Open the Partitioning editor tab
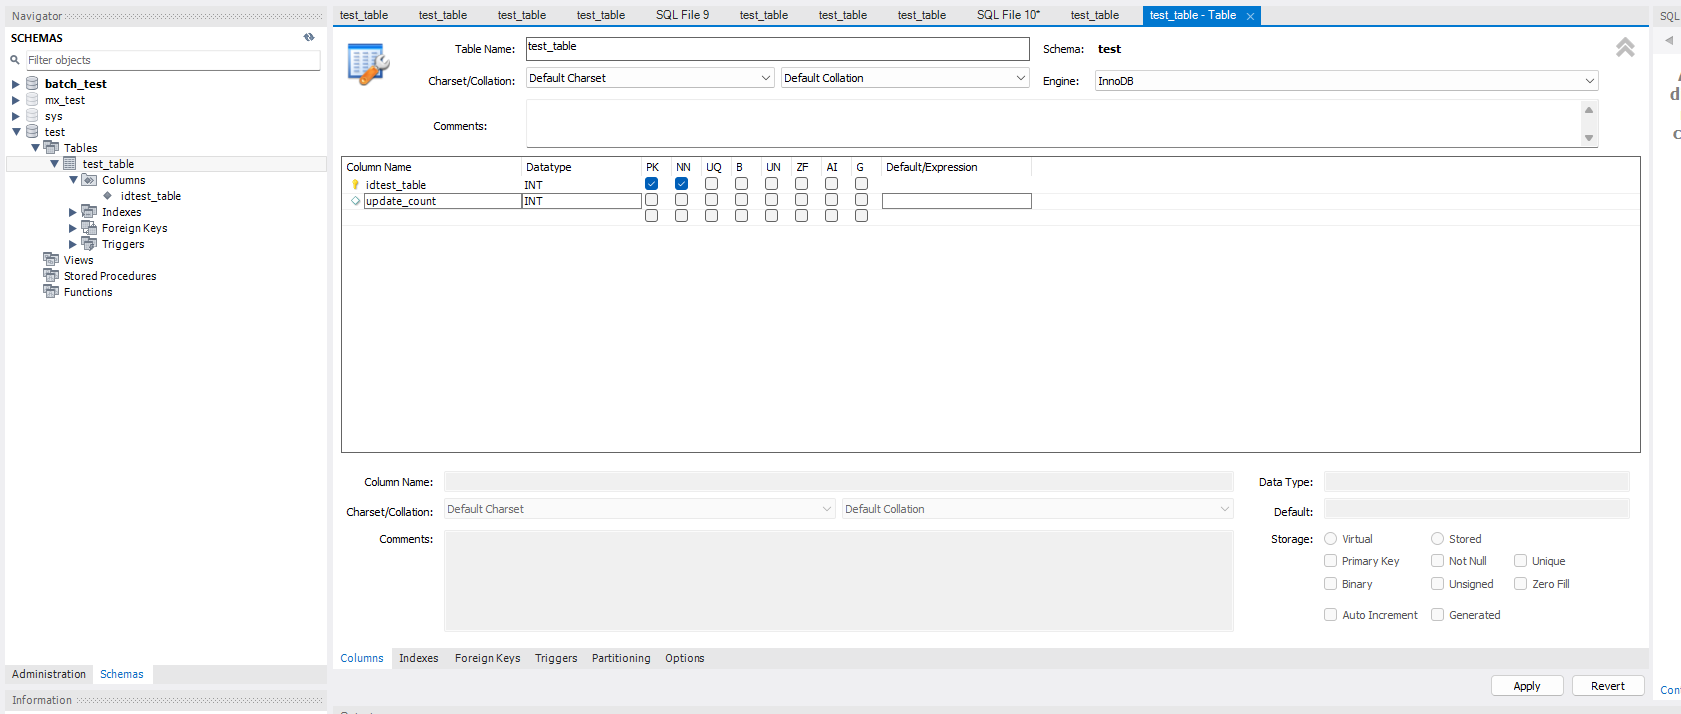1681x714 pixels. 621,658
